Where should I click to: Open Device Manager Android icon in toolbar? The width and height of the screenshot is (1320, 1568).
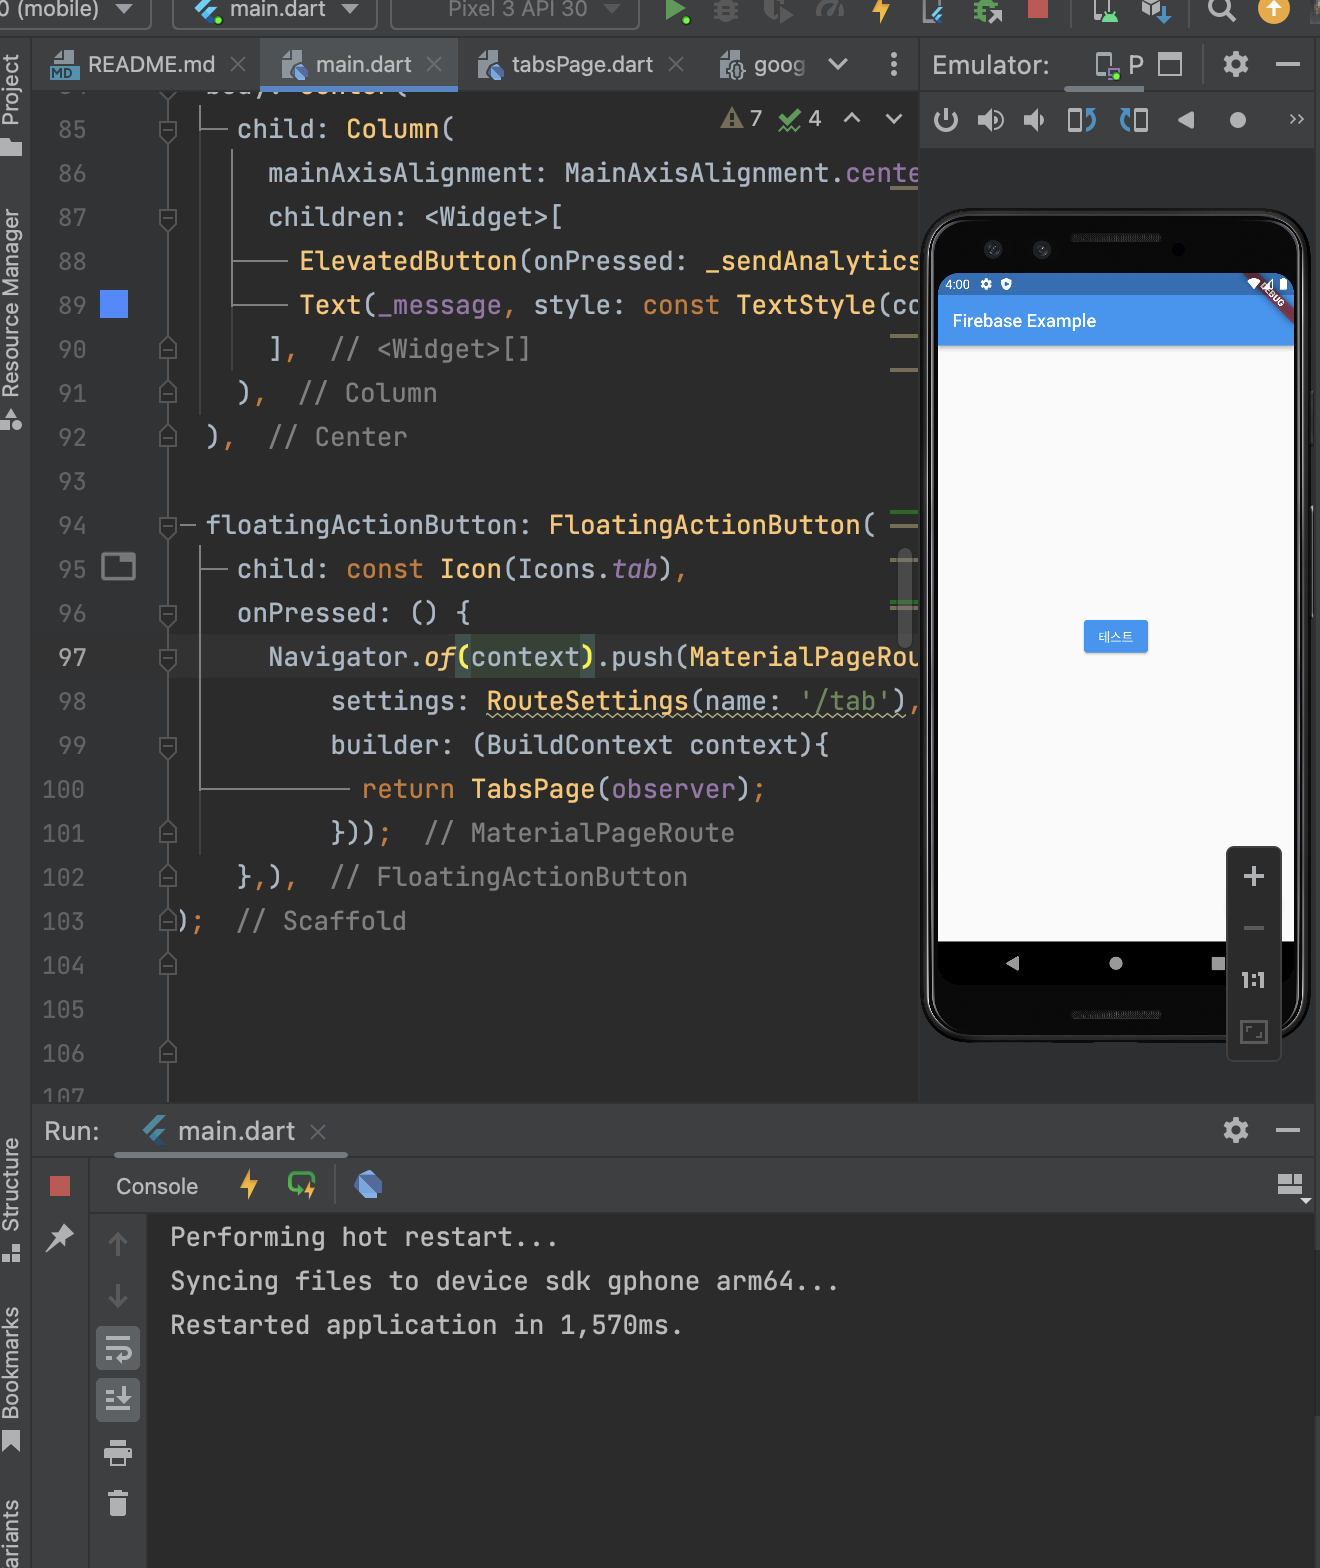coord(1105,11)
